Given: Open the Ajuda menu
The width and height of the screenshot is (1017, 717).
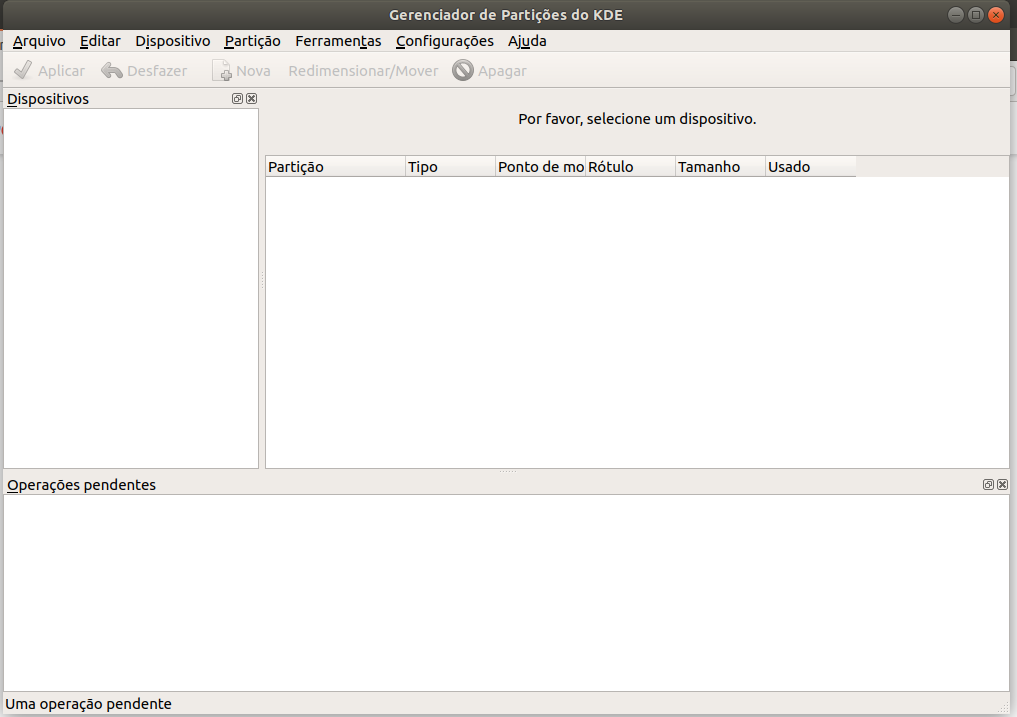Looking at the screenshot, I should pos(527,41).
